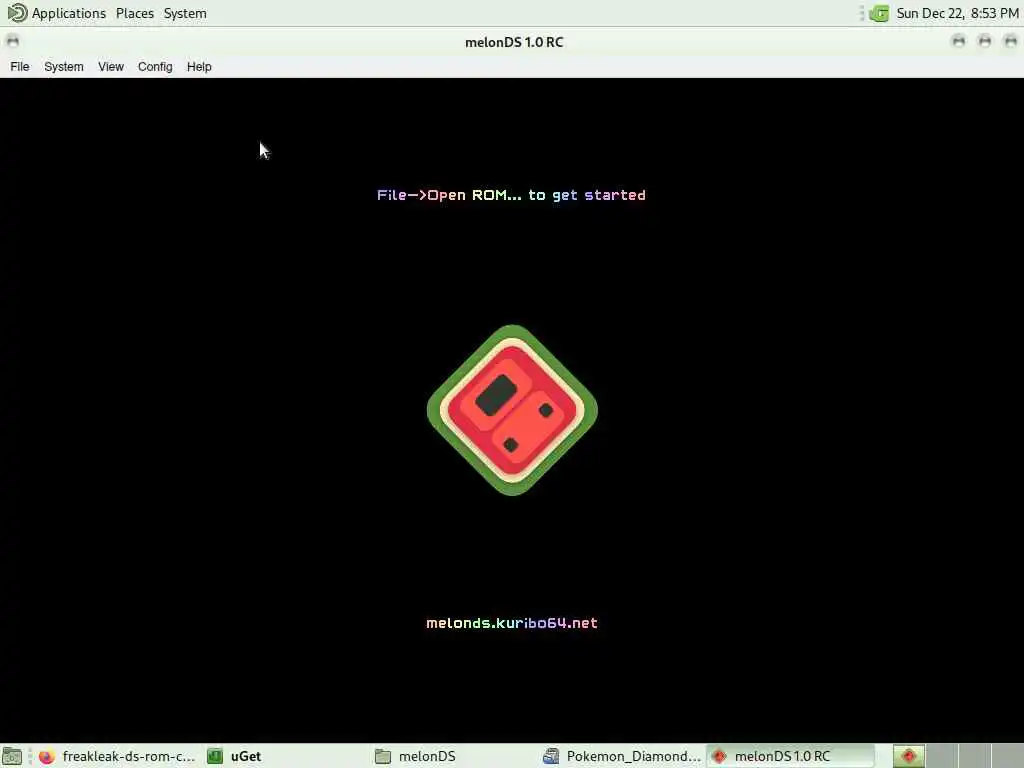Open the Help menu
Viewport: 1024px width, 768px height.
[199, 67]
